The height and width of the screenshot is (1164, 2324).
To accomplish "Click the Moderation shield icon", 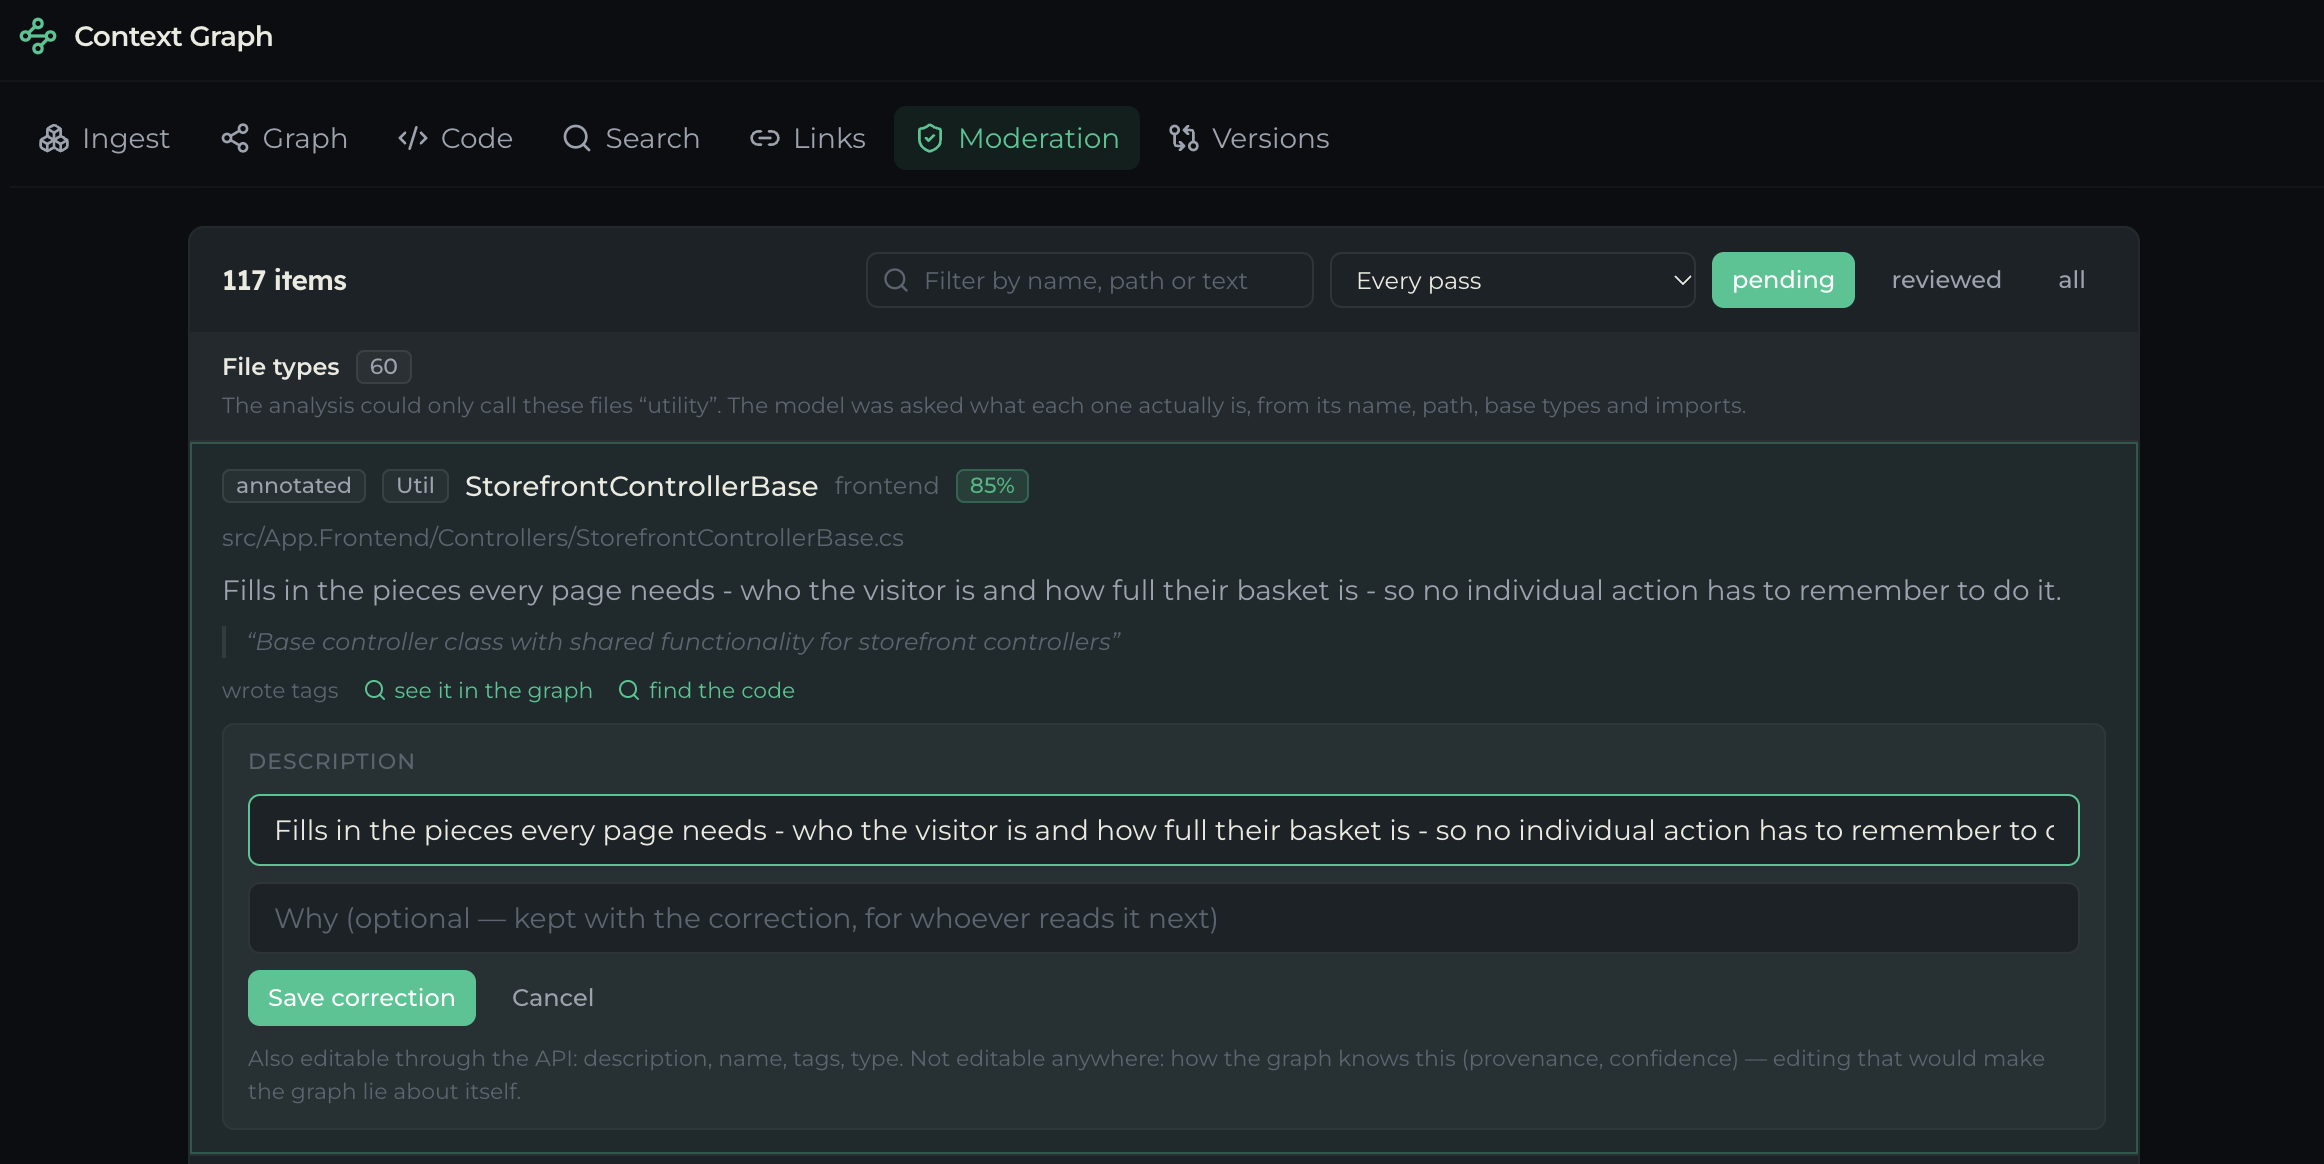I will (930, 138).
